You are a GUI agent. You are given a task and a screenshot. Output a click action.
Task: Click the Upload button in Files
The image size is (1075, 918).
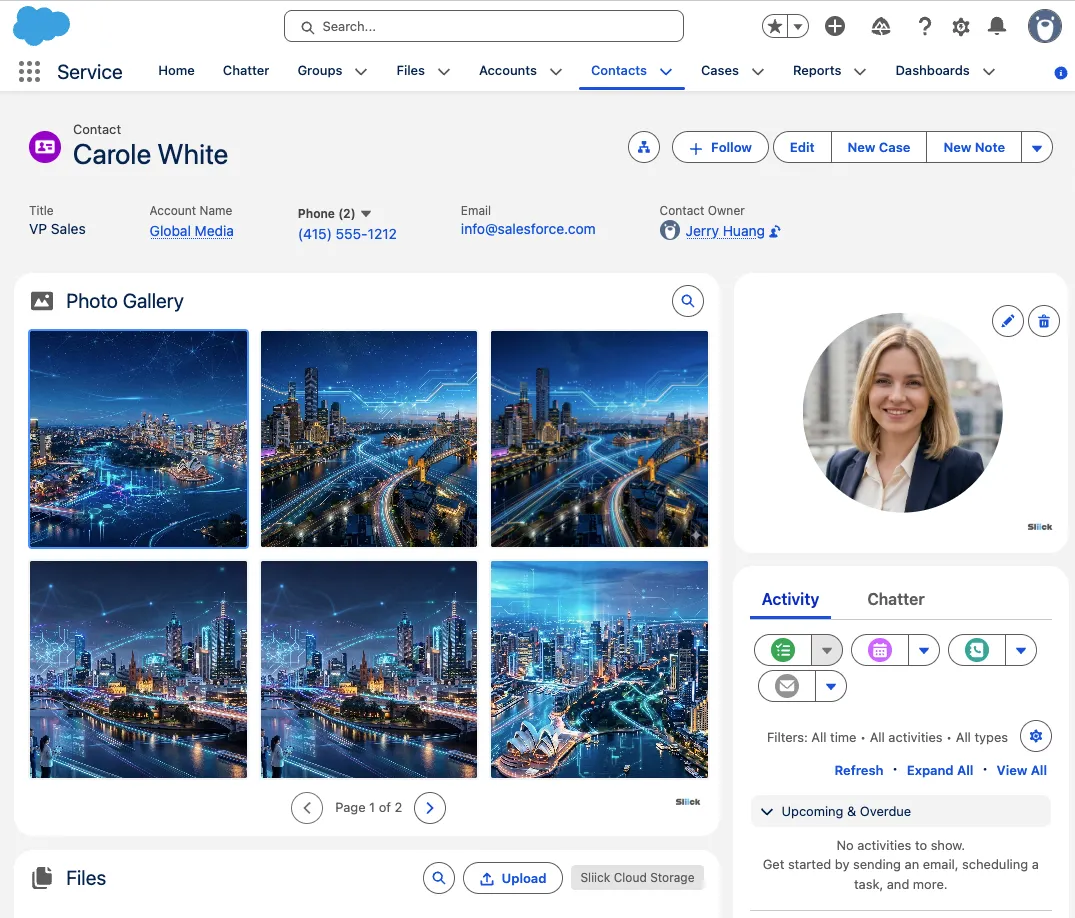click(512, 878)
